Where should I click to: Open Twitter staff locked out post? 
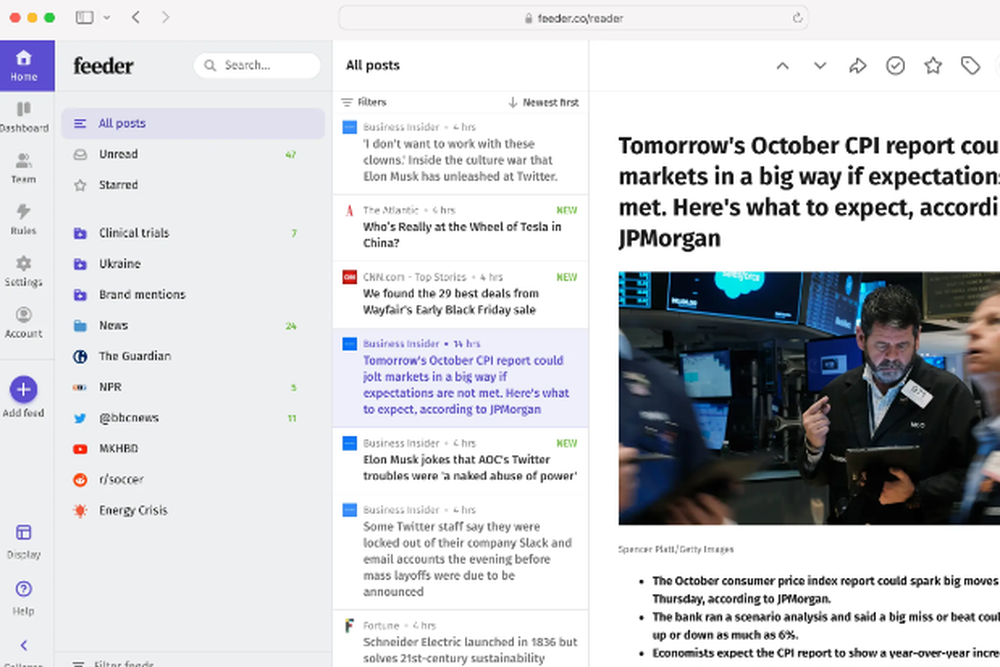pos(460,552)
